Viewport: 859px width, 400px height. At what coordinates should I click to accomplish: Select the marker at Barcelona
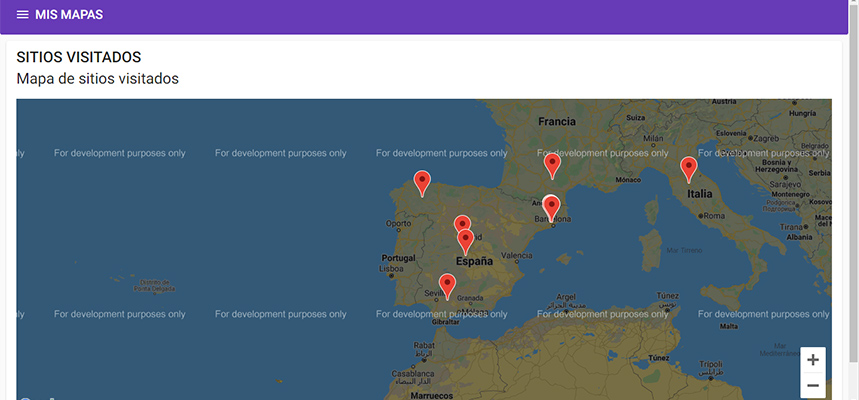[x=551, y=206]
